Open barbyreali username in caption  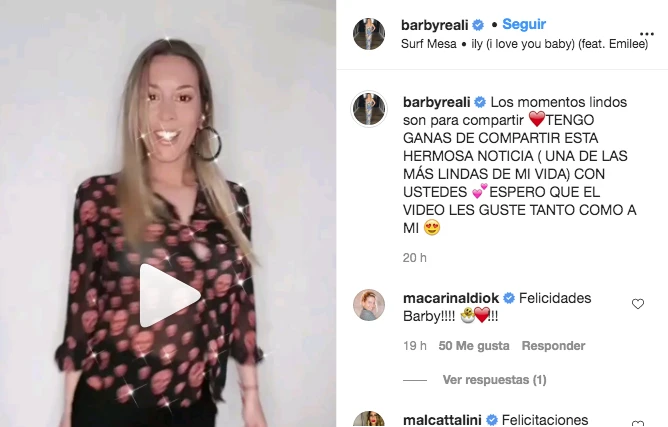[x=437, y=102]
